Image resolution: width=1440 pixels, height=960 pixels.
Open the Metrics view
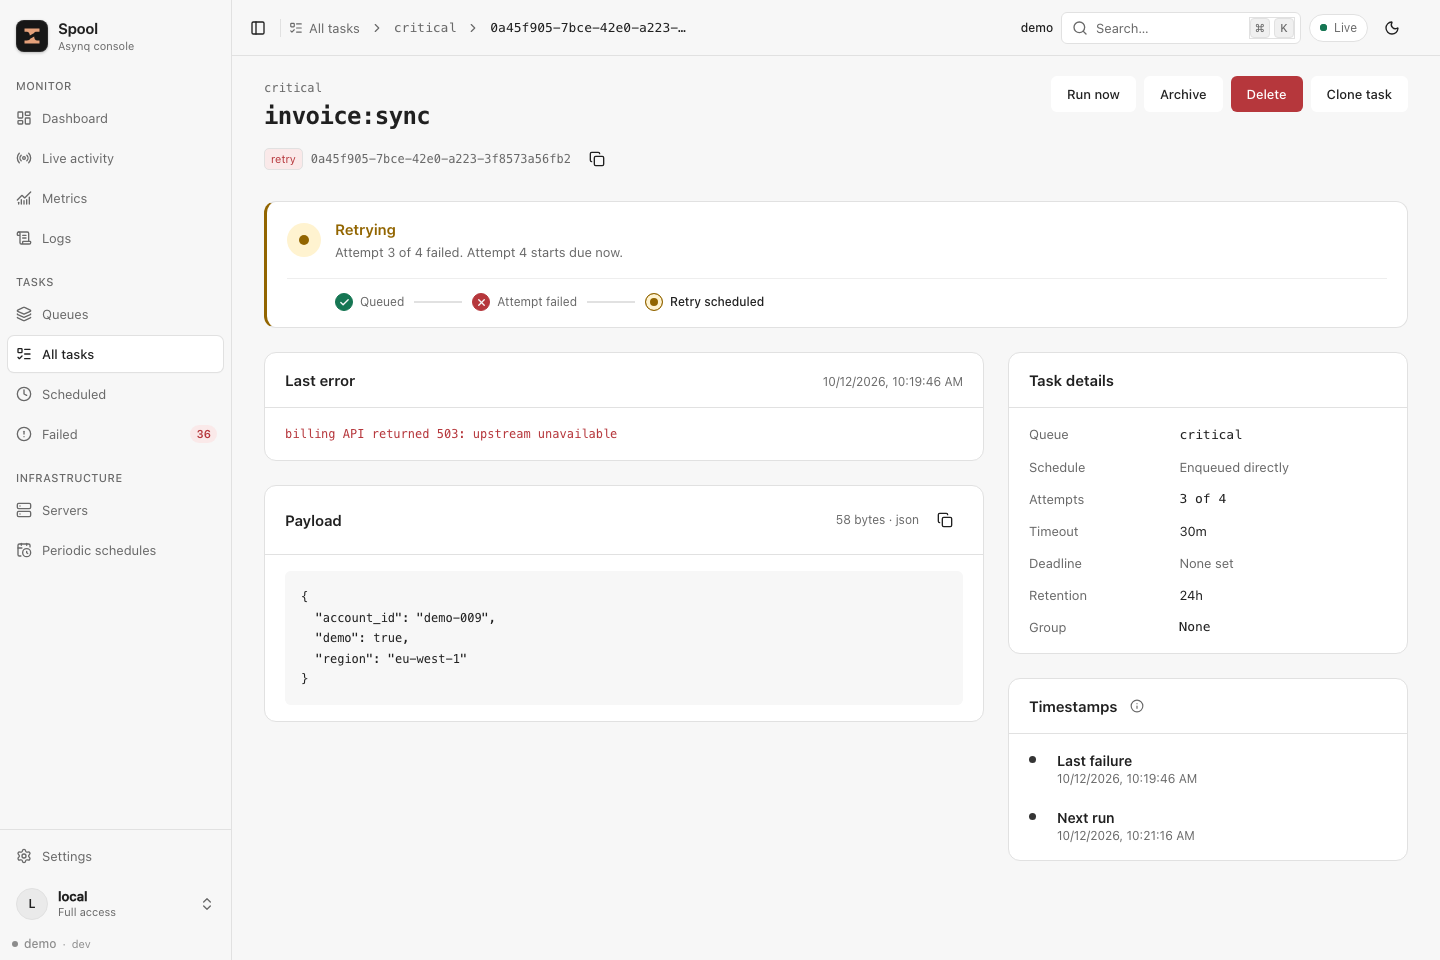coord(116,198)
